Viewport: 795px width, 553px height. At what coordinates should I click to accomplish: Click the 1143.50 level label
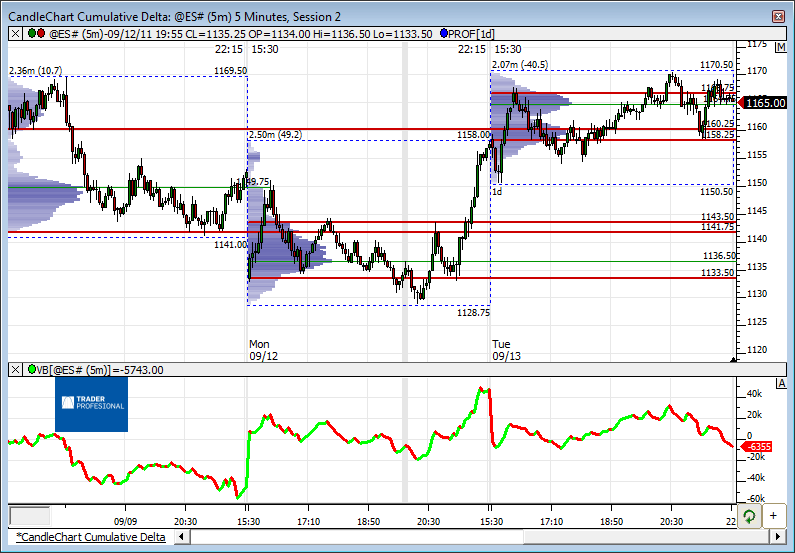click(x=717, y=217)
